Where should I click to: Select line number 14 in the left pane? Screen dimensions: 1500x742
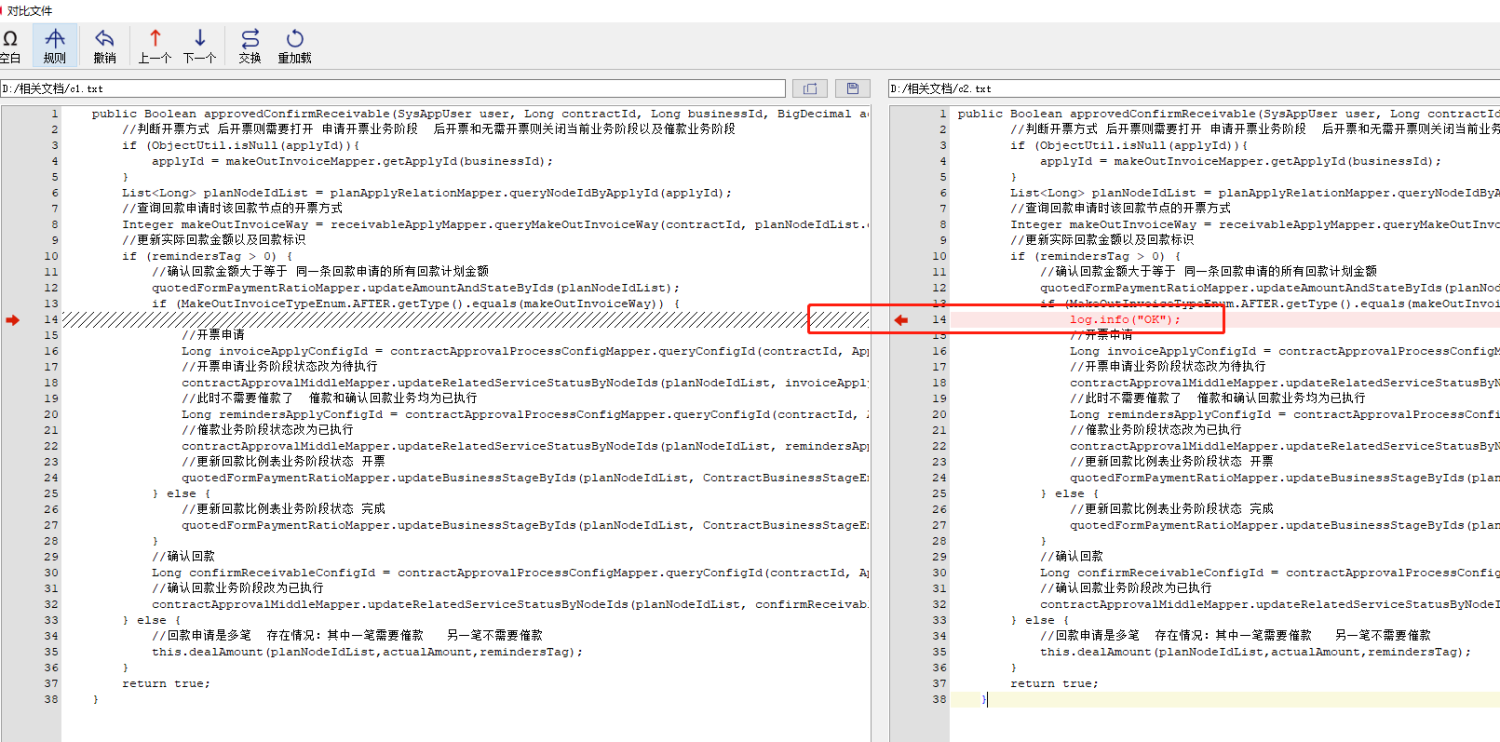[x=51, y=319]
